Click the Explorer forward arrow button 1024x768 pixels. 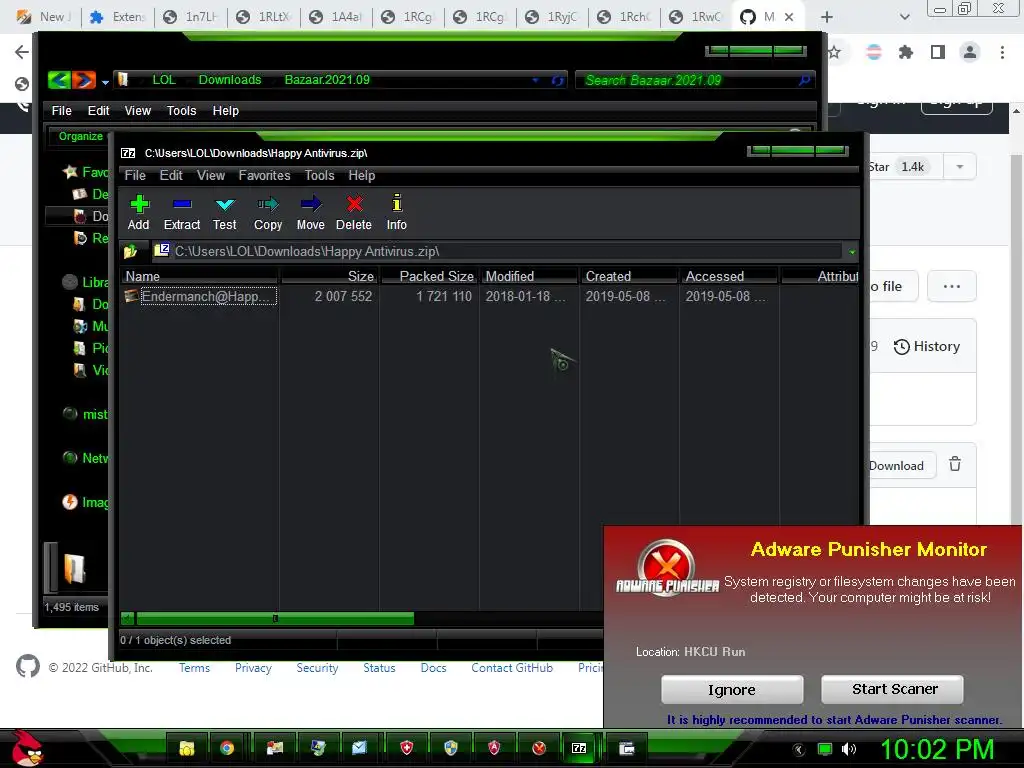click(84, 80)
